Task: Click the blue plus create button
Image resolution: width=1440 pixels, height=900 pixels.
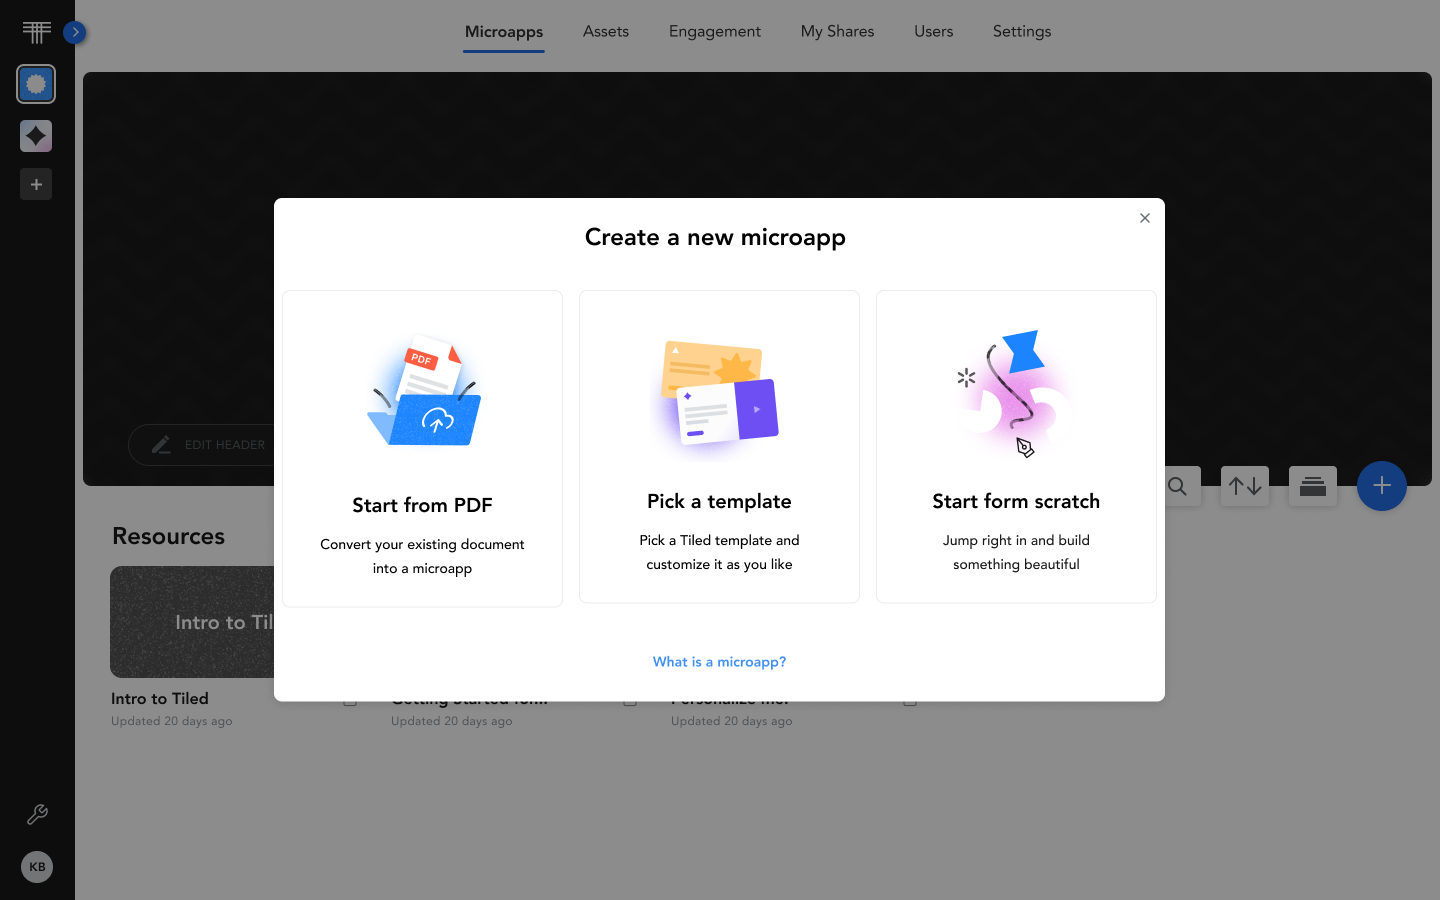Action: coord(1382,486)
